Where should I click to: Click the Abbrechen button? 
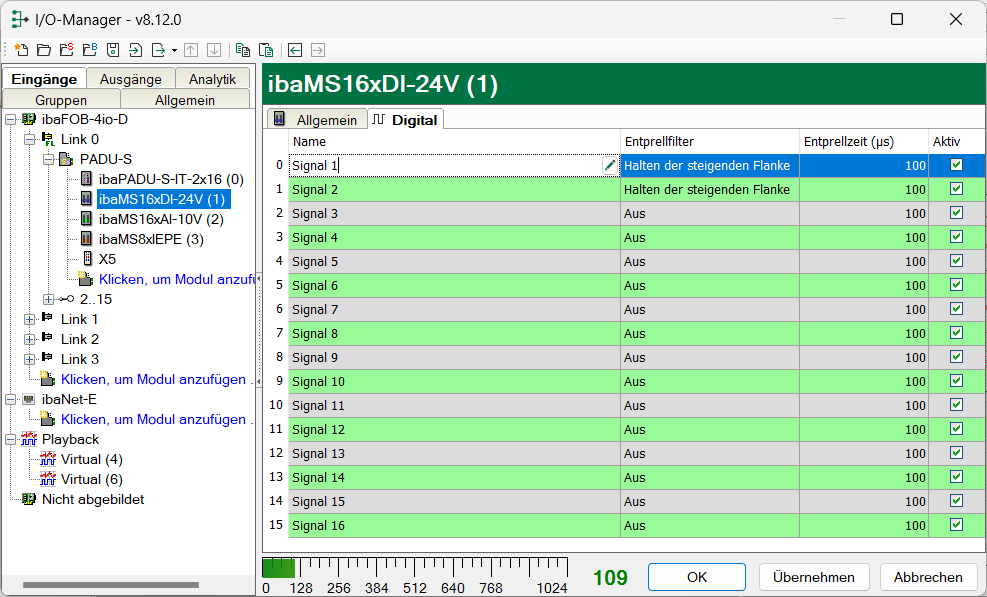click(x=928, y=577)
